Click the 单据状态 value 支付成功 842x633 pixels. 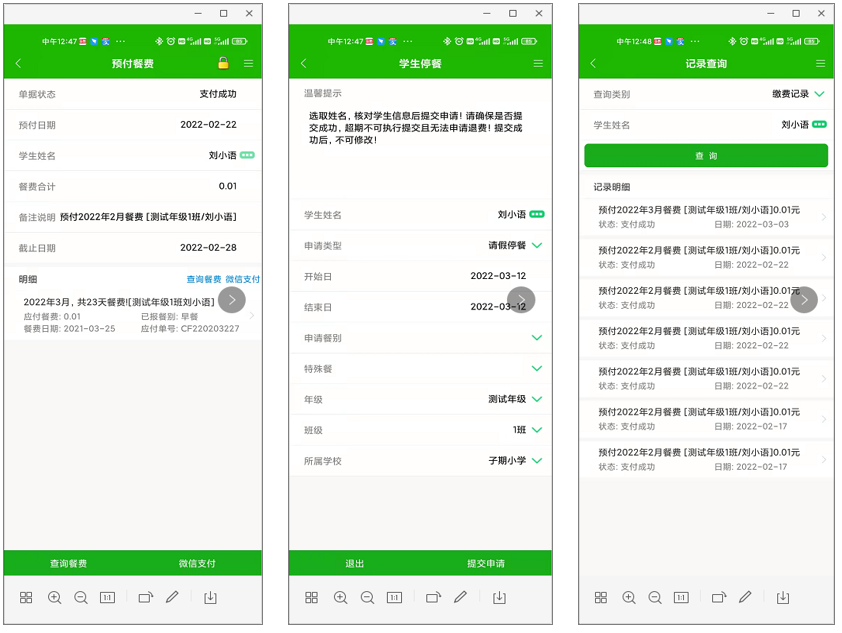click(x=218, y=94)
